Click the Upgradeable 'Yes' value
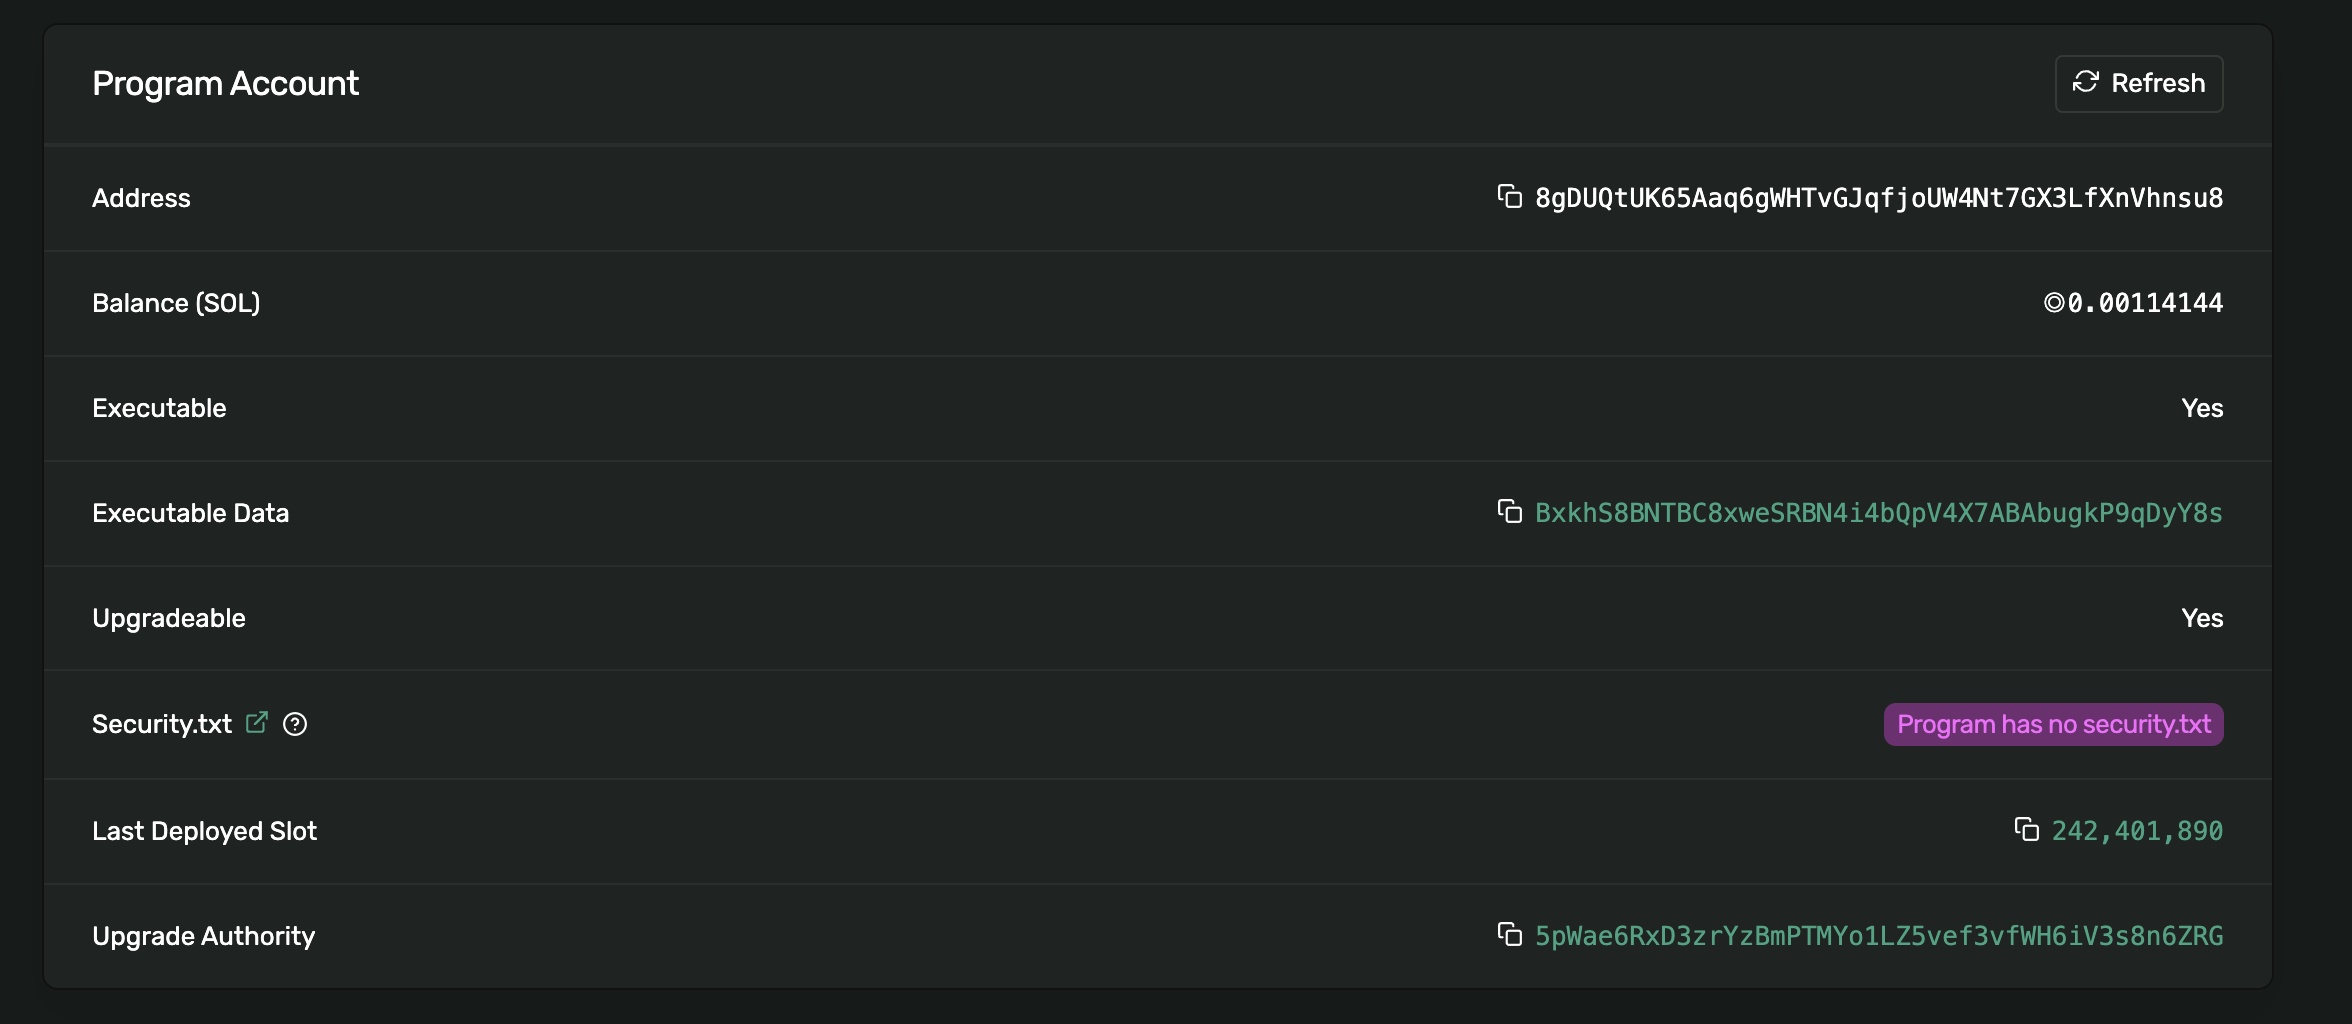Image resolution: width=2352 pixels, height=1024 pixels. 2202,618
